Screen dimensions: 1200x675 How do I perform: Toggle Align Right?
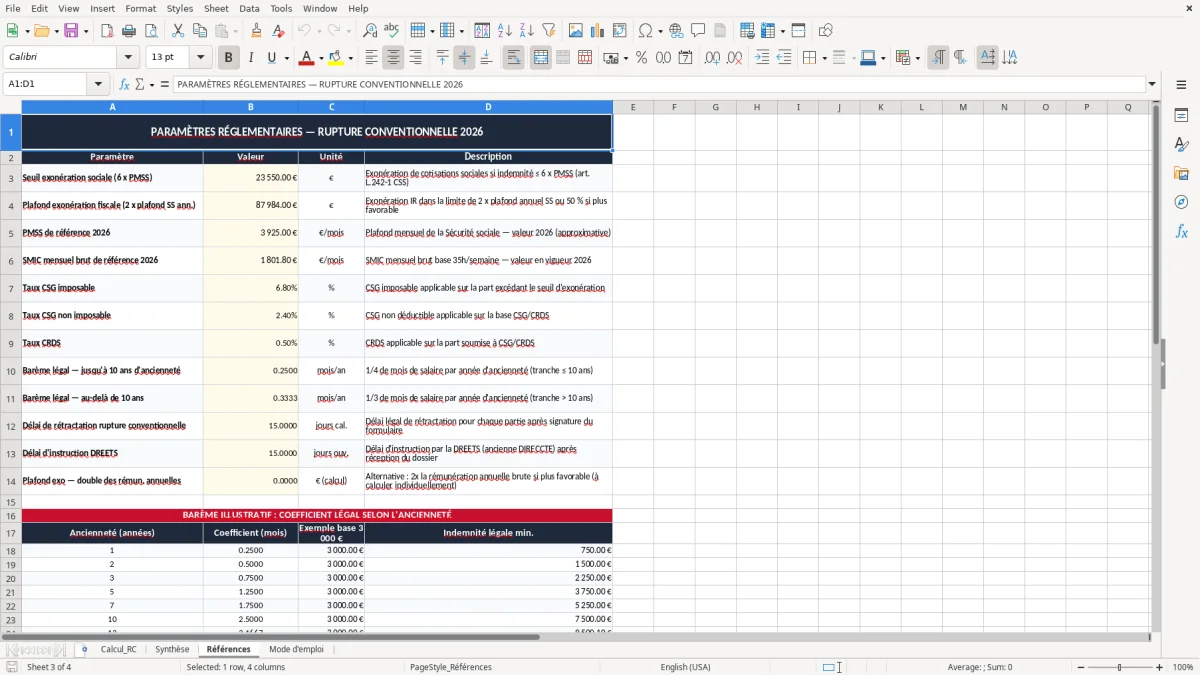415,58
